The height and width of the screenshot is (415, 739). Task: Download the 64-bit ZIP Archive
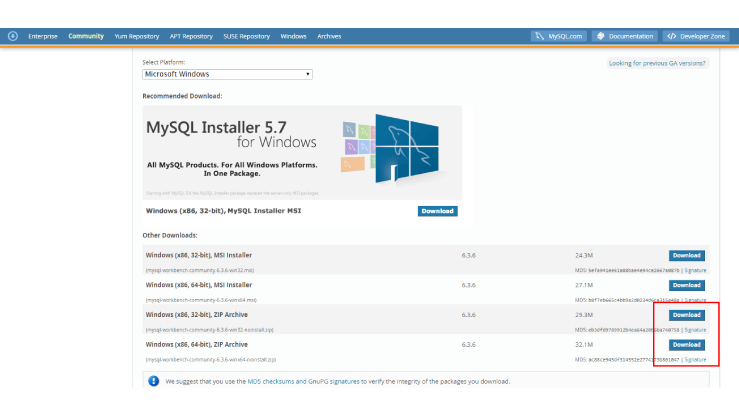(686, 345)
